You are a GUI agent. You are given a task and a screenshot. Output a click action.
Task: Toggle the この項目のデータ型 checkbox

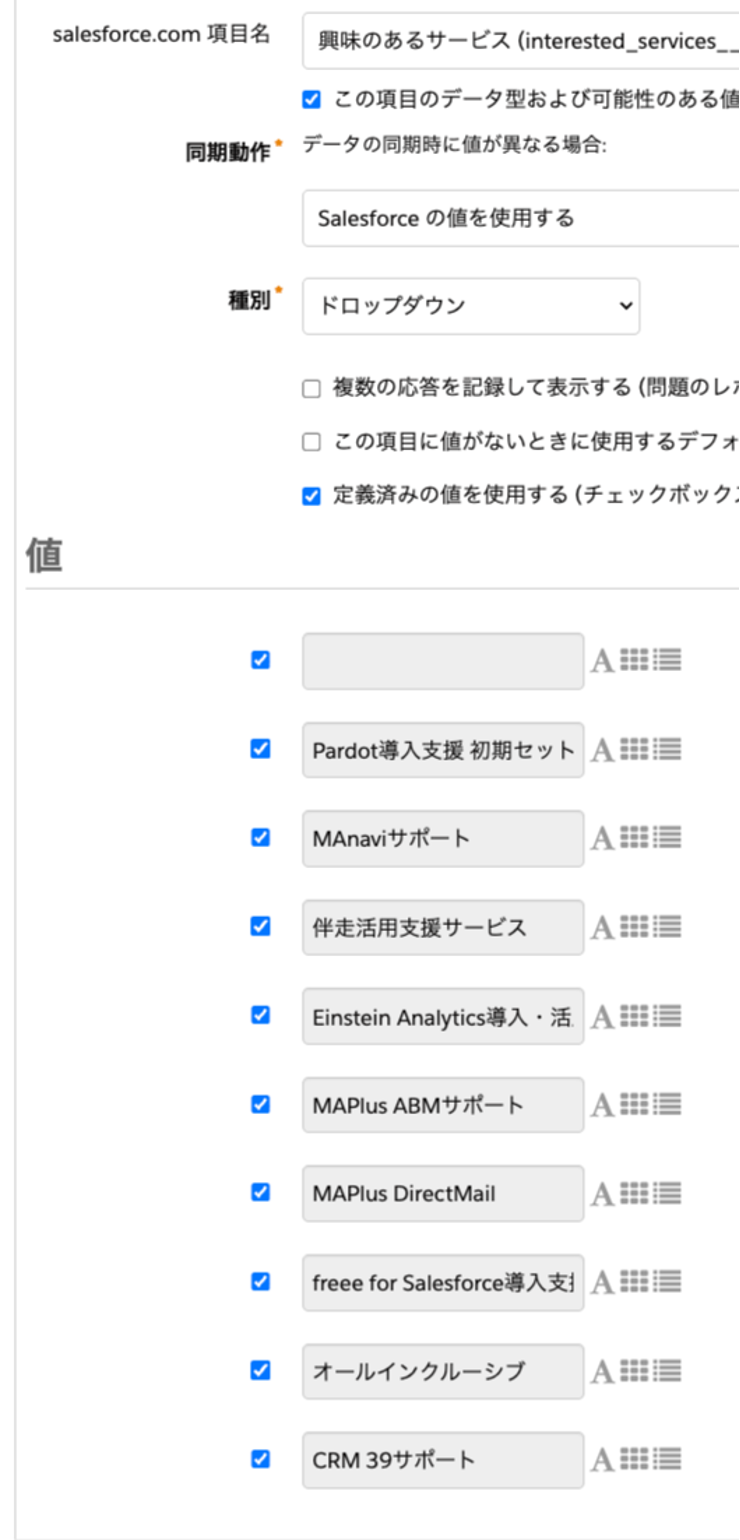[311, 100]
